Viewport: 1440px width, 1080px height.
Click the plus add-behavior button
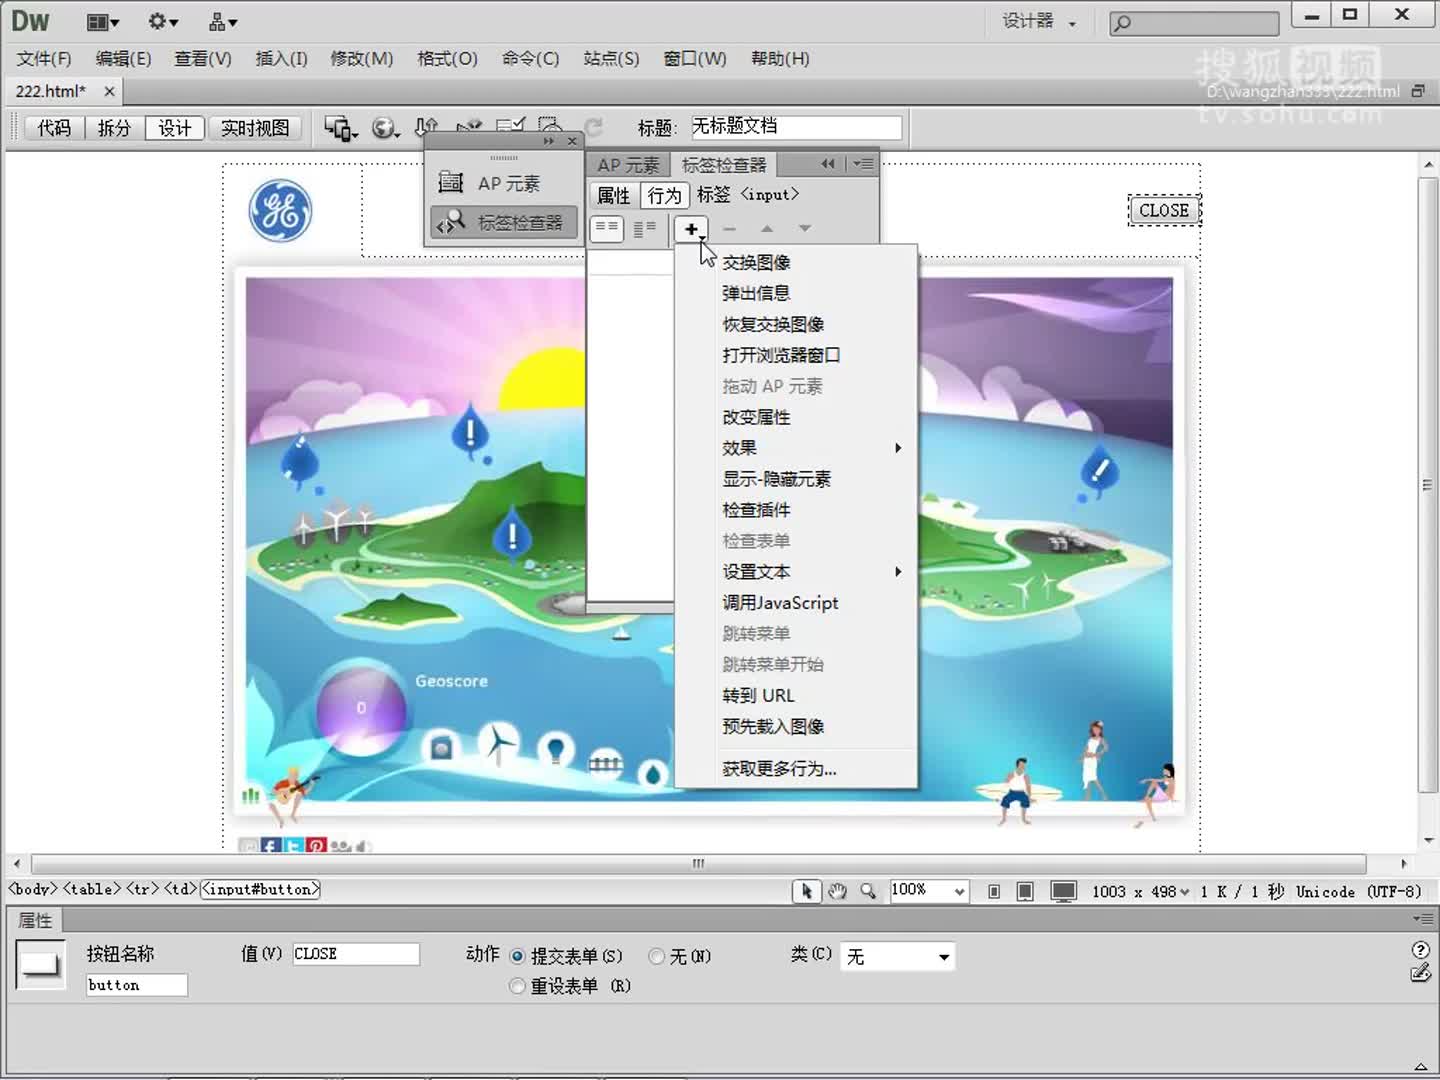[691, 229]
